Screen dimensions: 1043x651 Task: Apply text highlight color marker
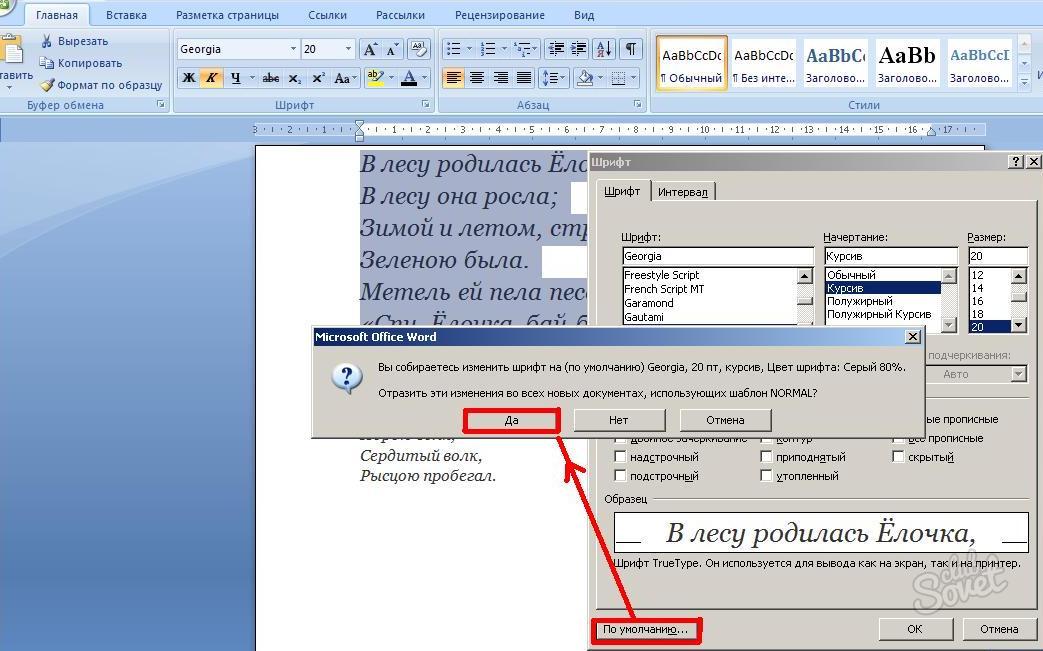(x=374, y=78)
